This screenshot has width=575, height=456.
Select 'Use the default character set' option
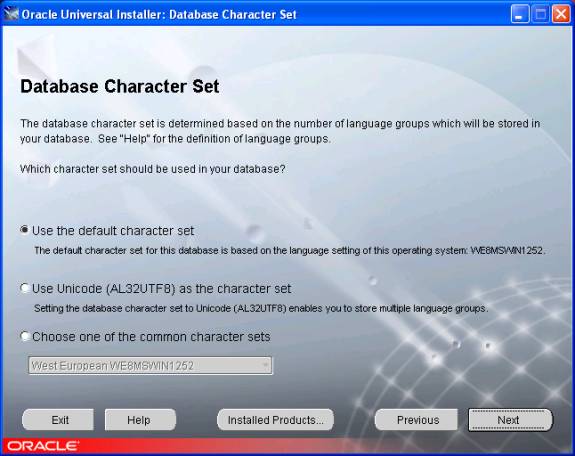point(24,230)
